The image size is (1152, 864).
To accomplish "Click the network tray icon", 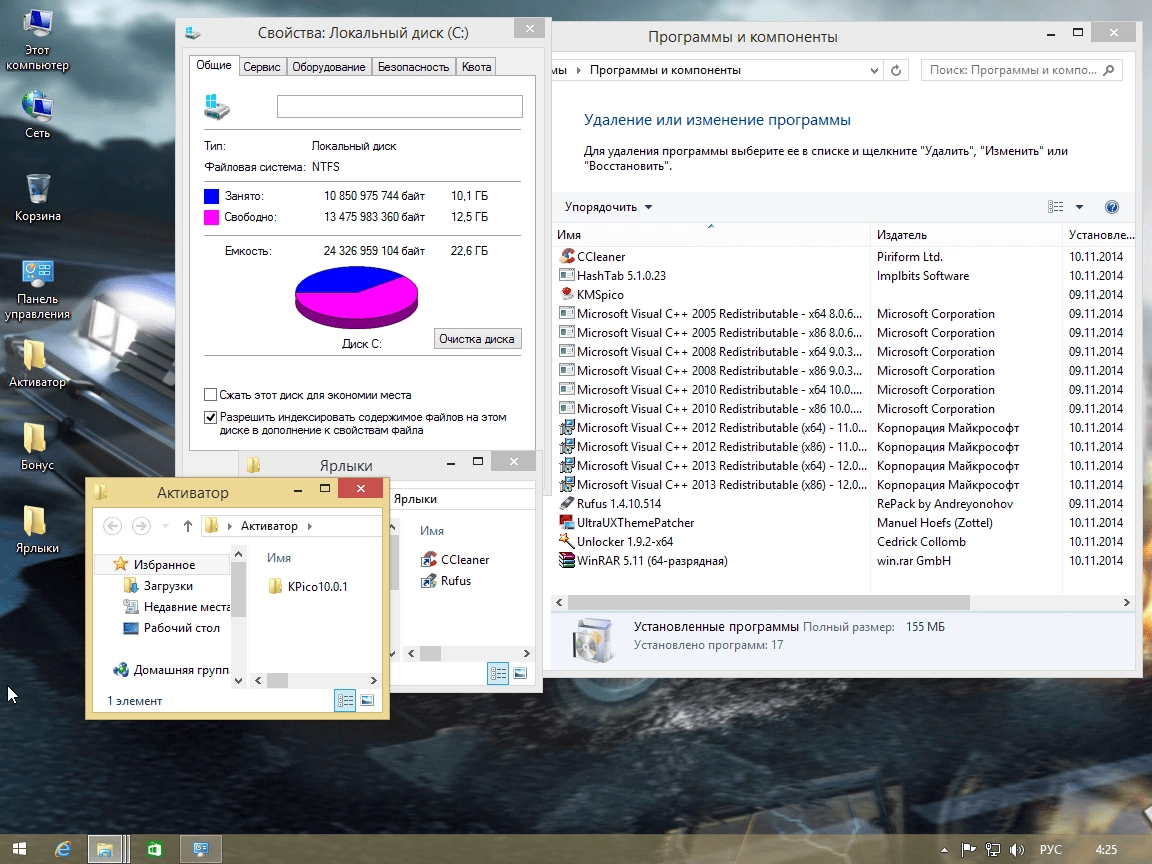I will point(993,850).
